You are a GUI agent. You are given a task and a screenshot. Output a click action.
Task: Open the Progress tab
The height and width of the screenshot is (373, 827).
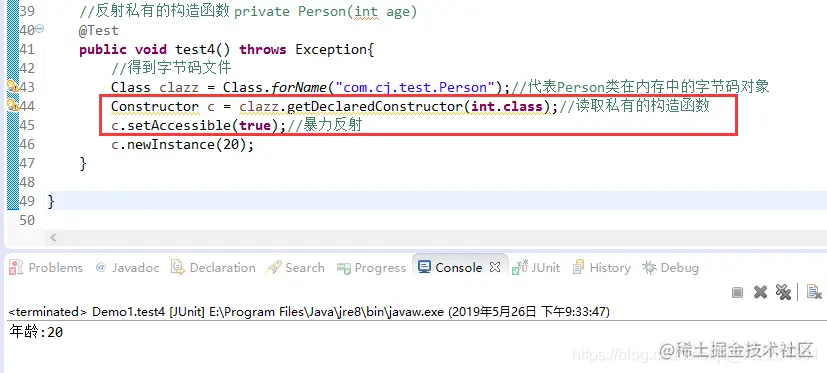371,267
